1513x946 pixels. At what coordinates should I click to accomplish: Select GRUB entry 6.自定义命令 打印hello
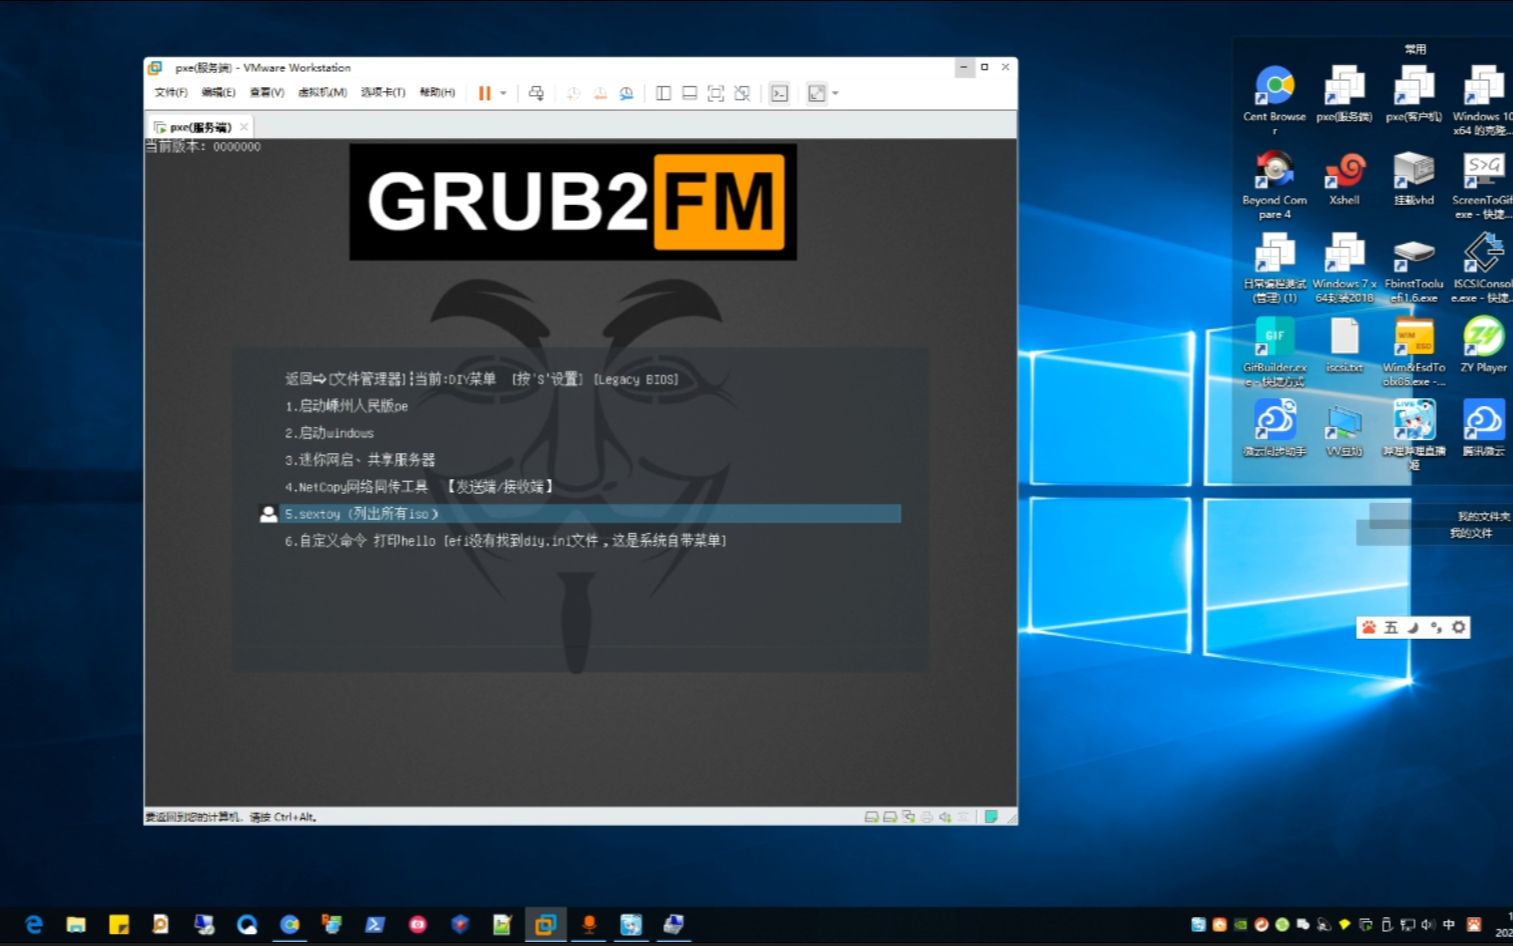click(506, 541)
